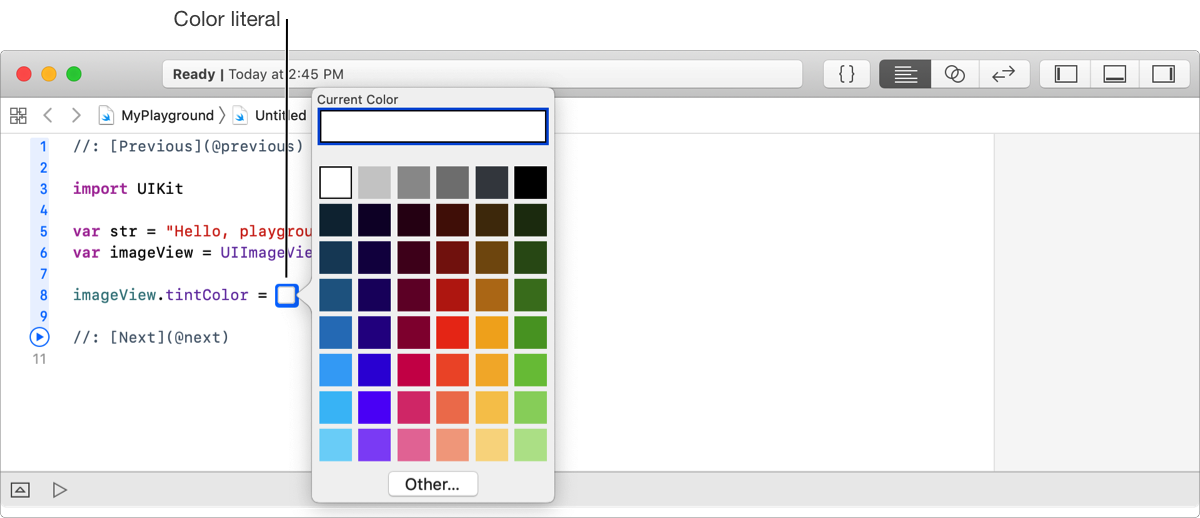The height and width of the screenshot is (518, 1200).
Task: Show debug area using bottom-left triangle button
Action: click(x=21, y=489)
